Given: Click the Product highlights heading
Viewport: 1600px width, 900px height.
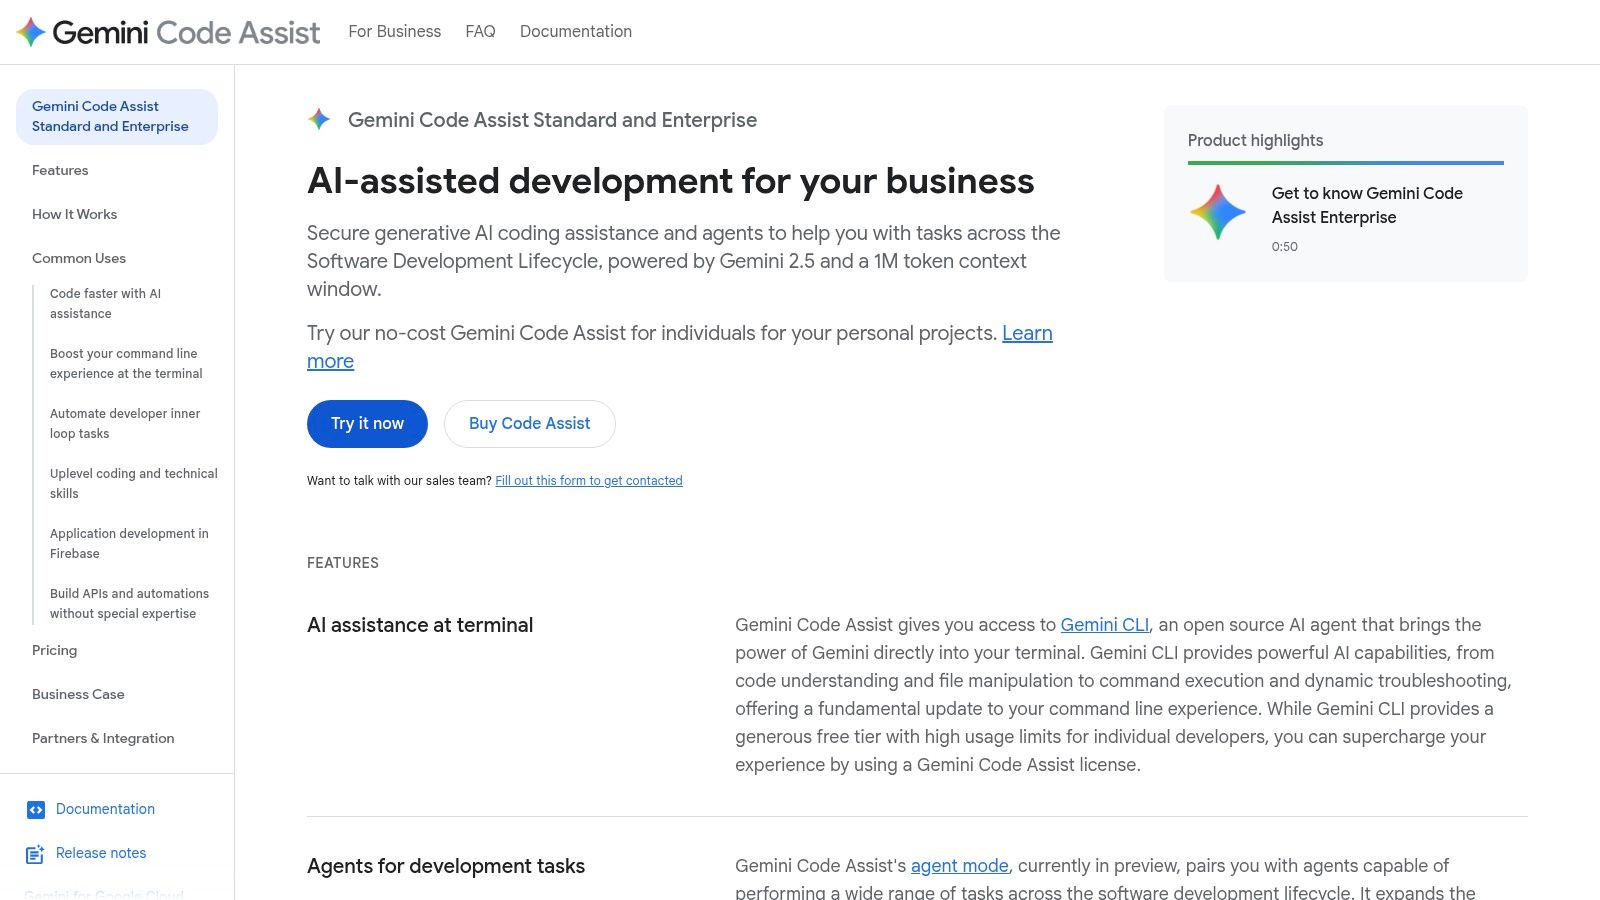Looking at the screenshot, I should click(1255, 141).
